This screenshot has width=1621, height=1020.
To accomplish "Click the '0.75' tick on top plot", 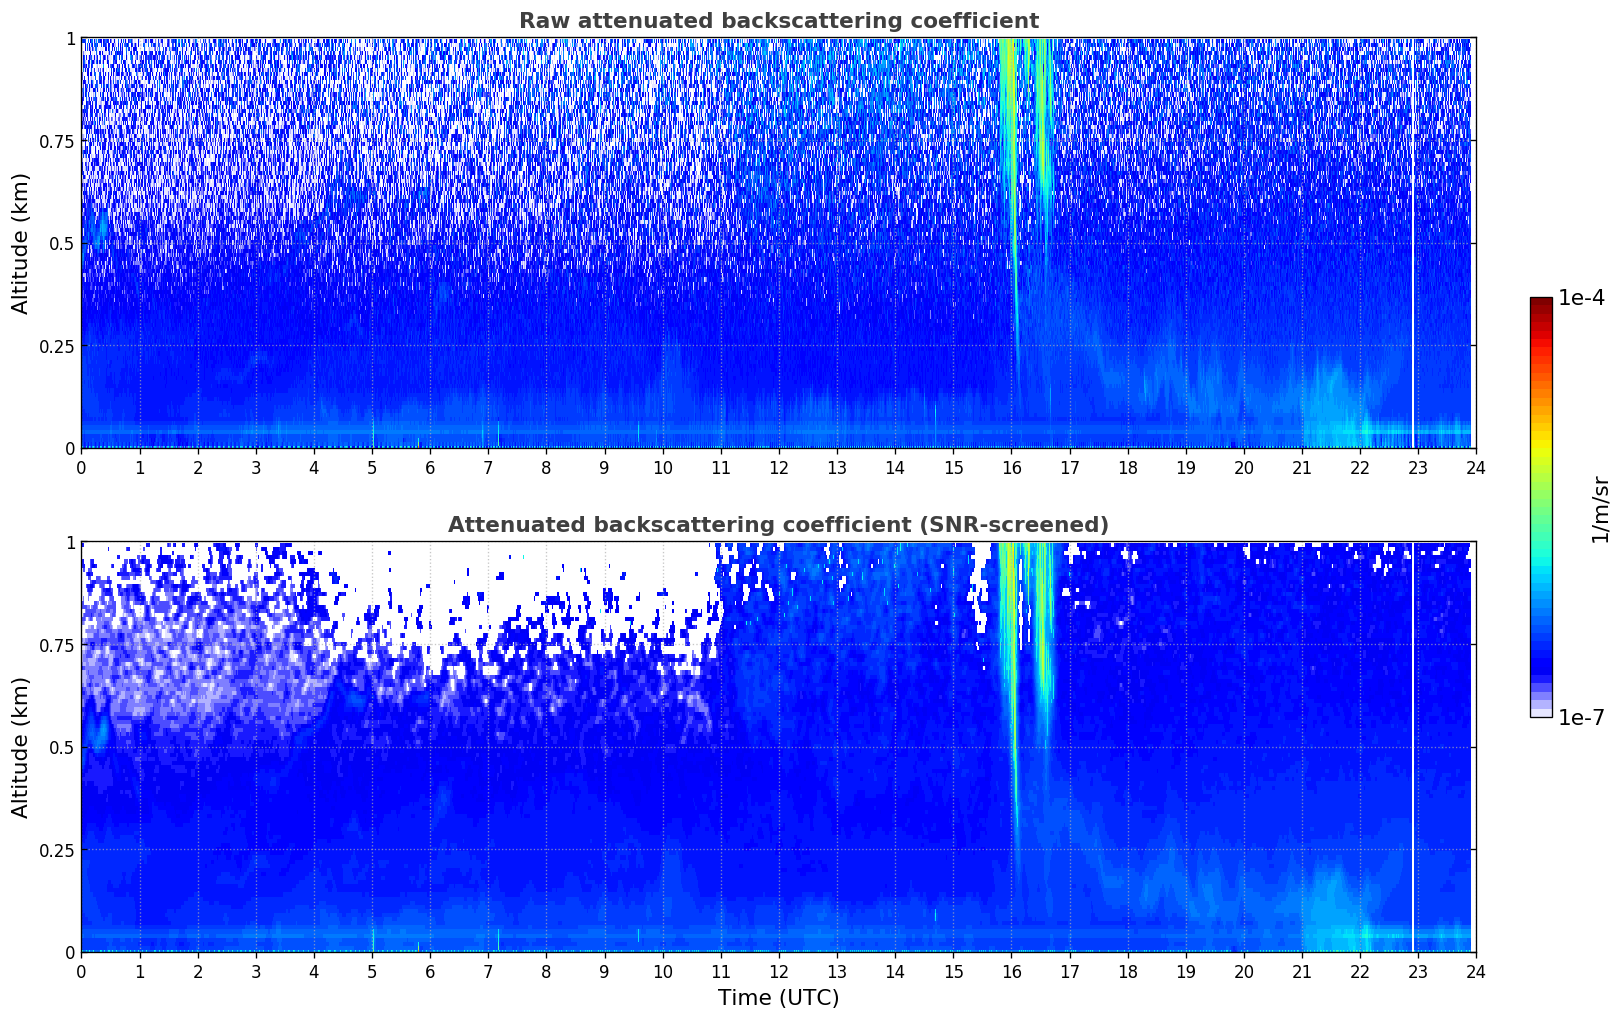I will (57, 141).
